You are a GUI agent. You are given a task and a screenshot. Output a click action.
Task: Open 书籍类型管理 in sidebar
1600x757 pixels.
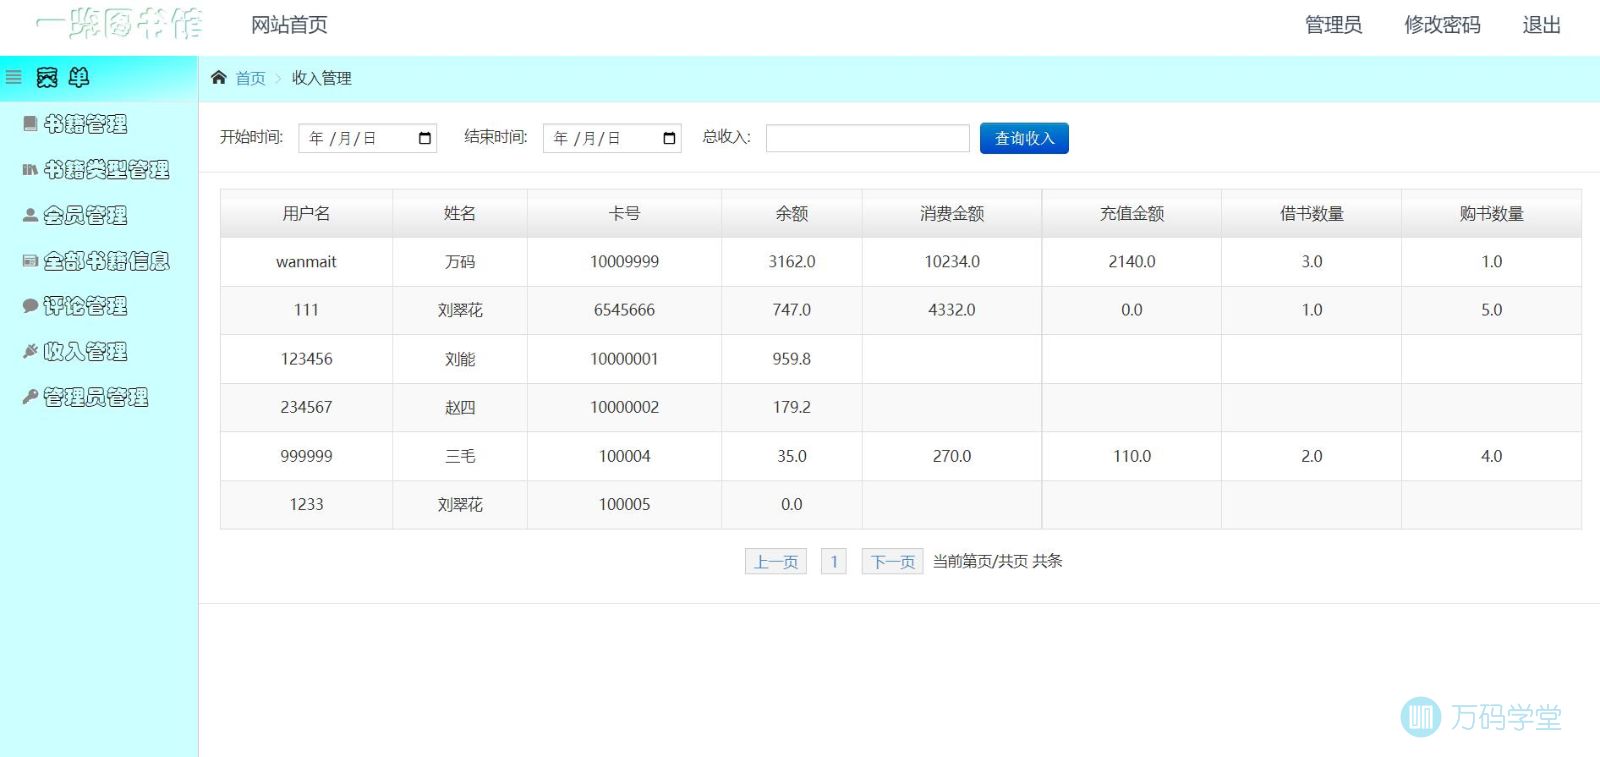(x=106, y=170)
